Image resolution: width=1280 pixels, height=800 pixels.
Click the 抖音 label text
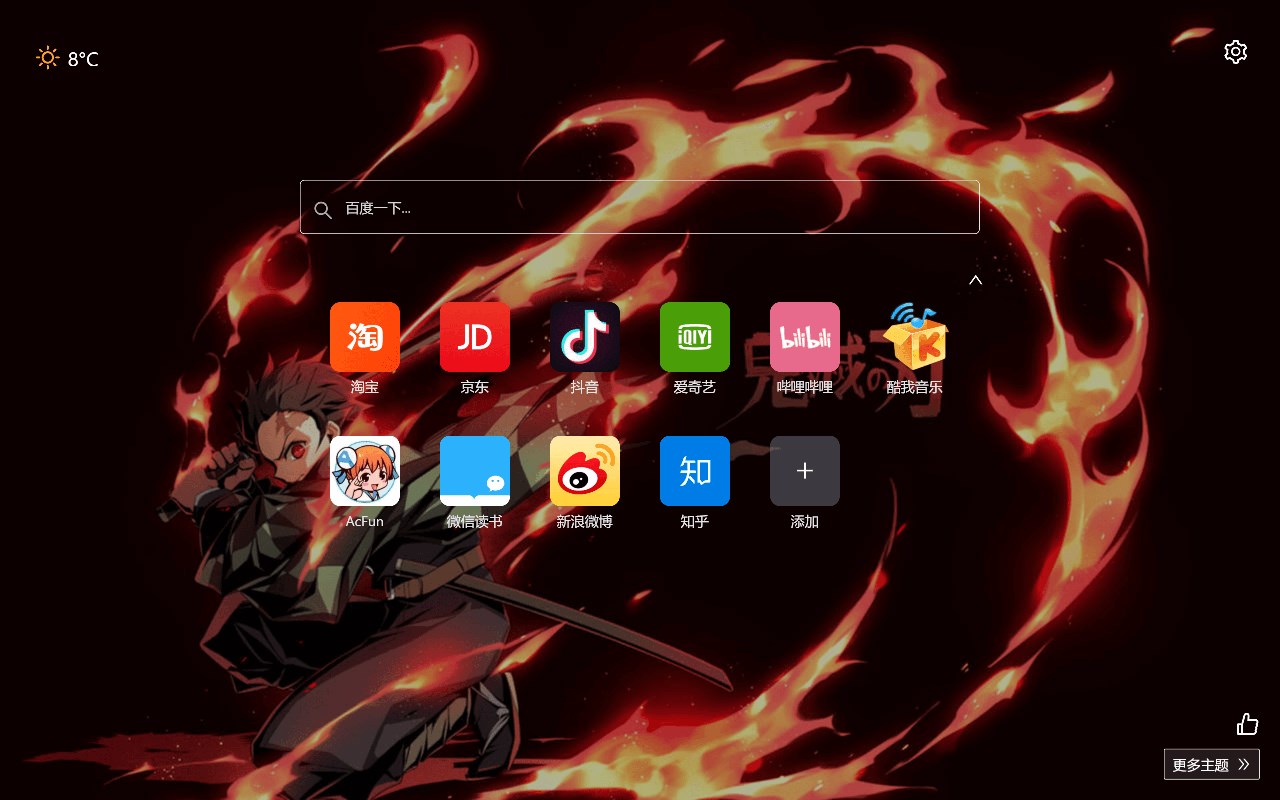pos(585,387)
